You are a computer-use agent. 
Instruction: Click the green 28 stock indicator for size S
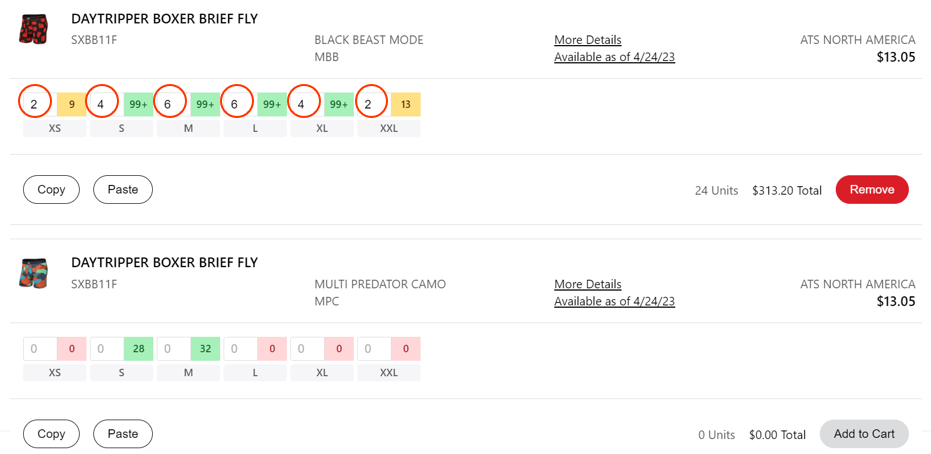click(139, 349)
